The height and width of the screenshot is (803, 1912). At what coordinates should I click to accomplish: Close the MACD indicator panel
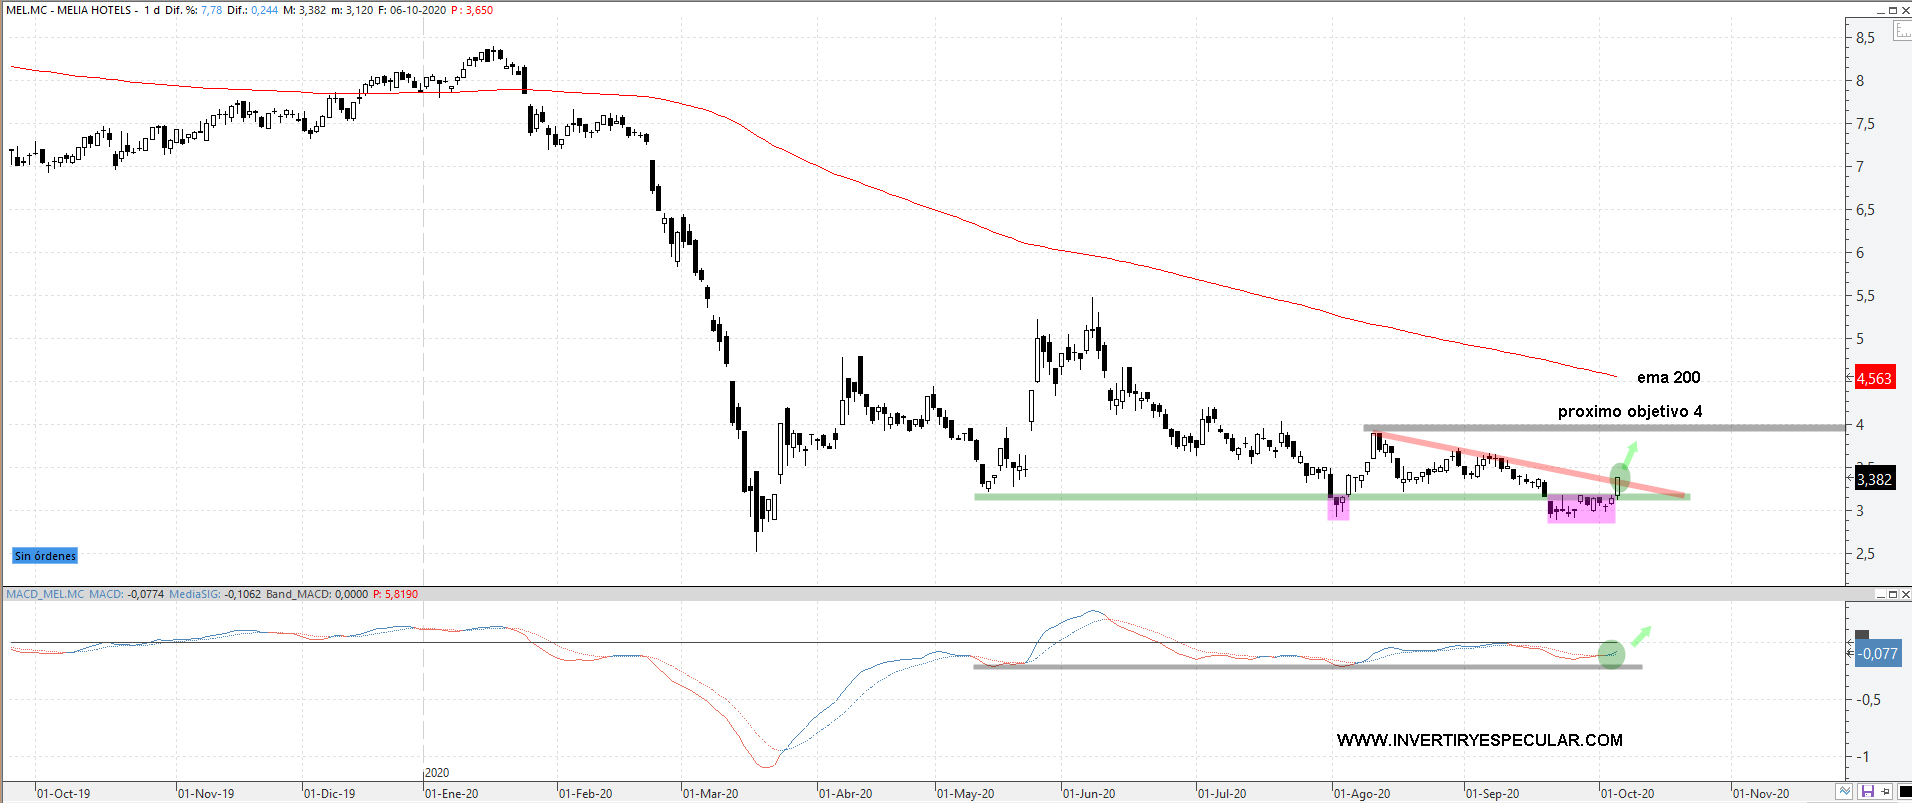coord(1905,594)
